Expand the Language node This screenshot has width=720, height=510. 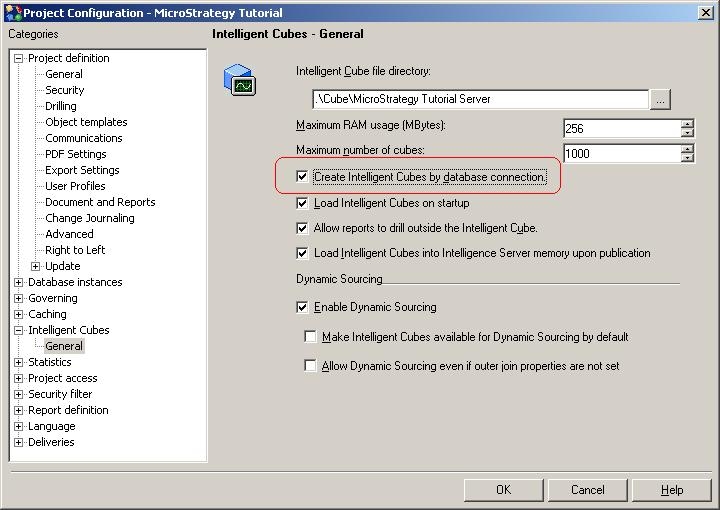(18, 426)
